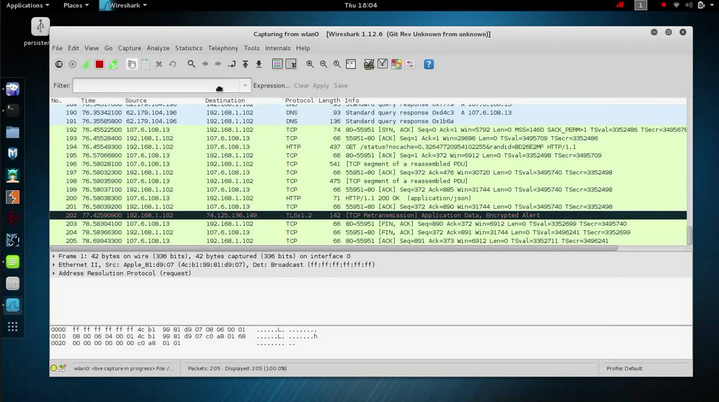Open the Wireshark app menu in top bar
Image resolution: width=719 pixels, height=402 pixels.
coord(124,6)
